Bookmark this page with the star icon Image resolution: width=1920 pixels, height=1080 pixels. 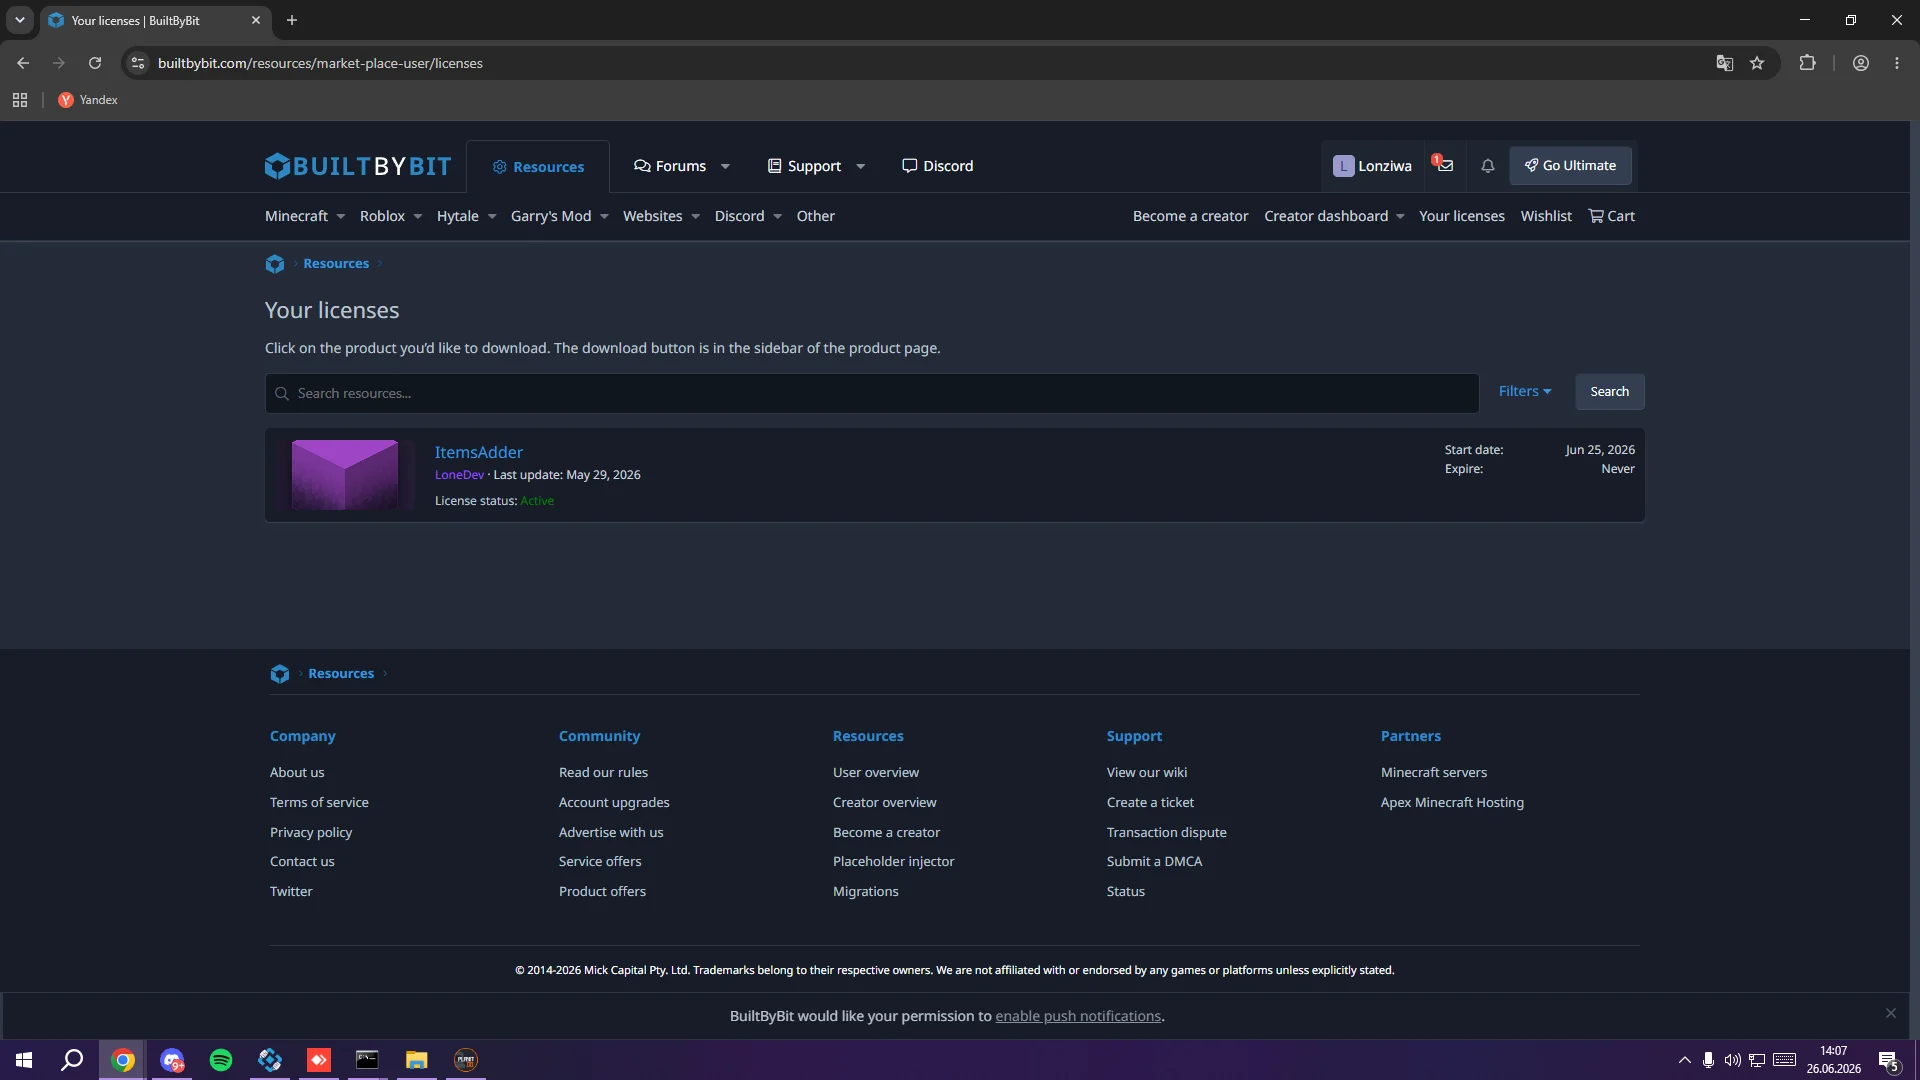(x=1757, y=63)
